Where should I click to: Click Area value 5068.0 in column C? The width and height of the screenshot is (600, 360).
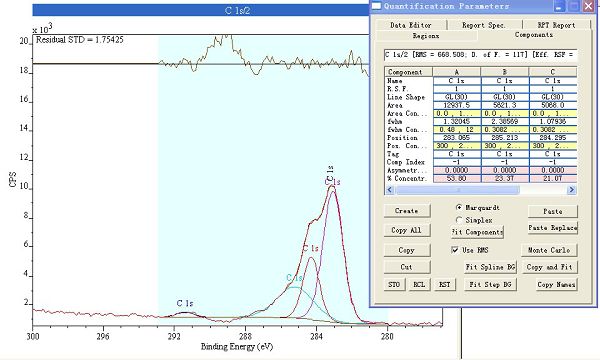(x=553, y=105)
